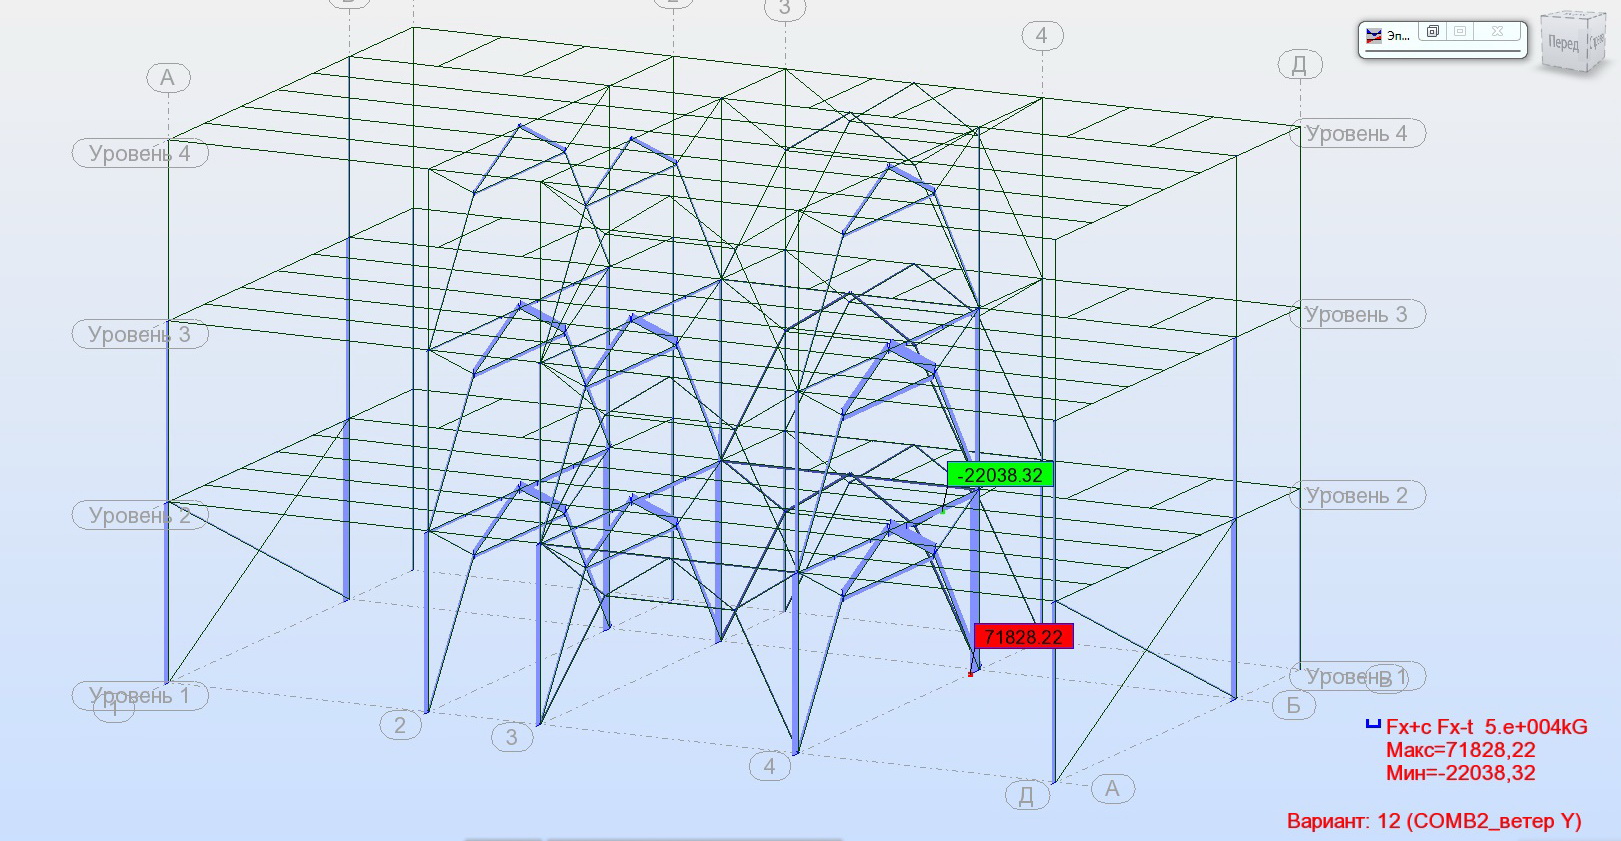The height and width of the screenshot is (841, 1621).
Task: Click the axis bubble '3' at the bottom
Action: point(512,737)
